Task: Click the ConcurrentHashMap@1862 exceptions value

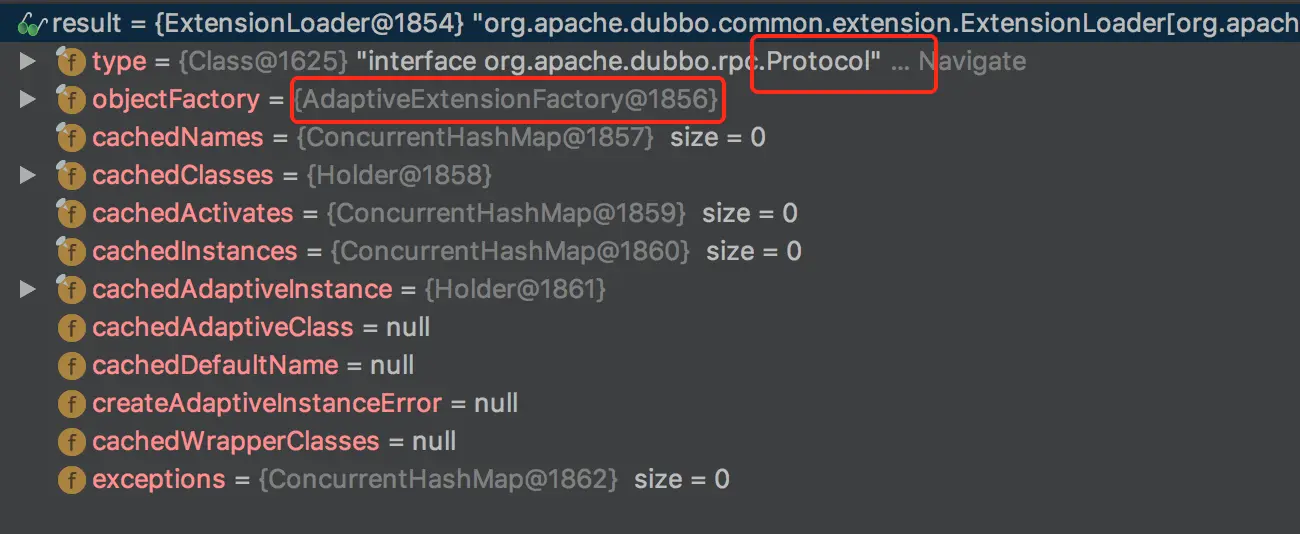Action: (438, 480)
